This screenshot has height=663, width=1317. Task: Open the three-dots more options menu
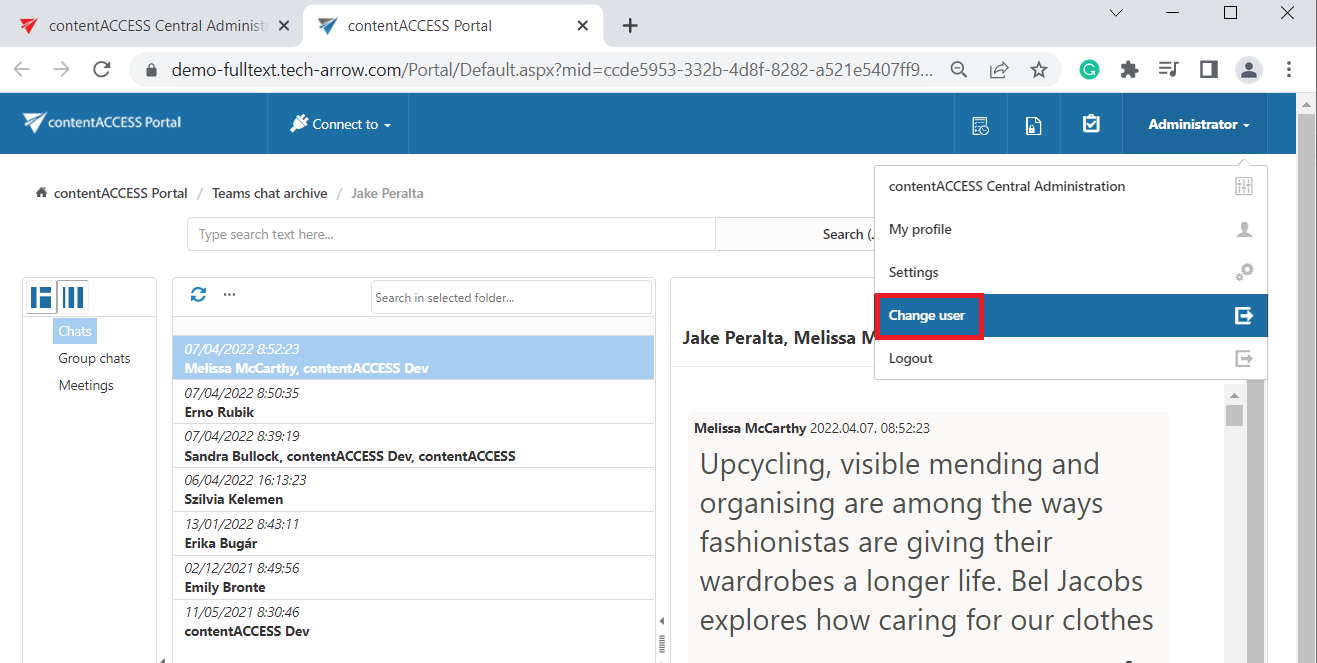click(x=229, y=294)
